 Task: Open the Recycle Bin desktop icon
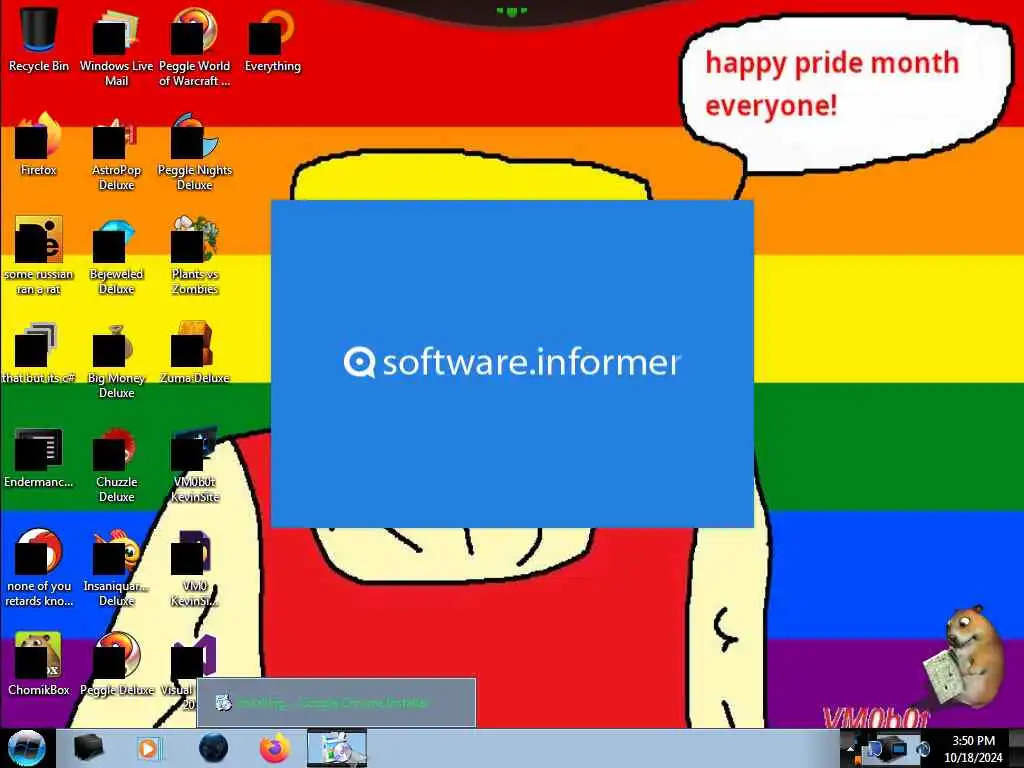pyautogui.click(x=39, y=40)
